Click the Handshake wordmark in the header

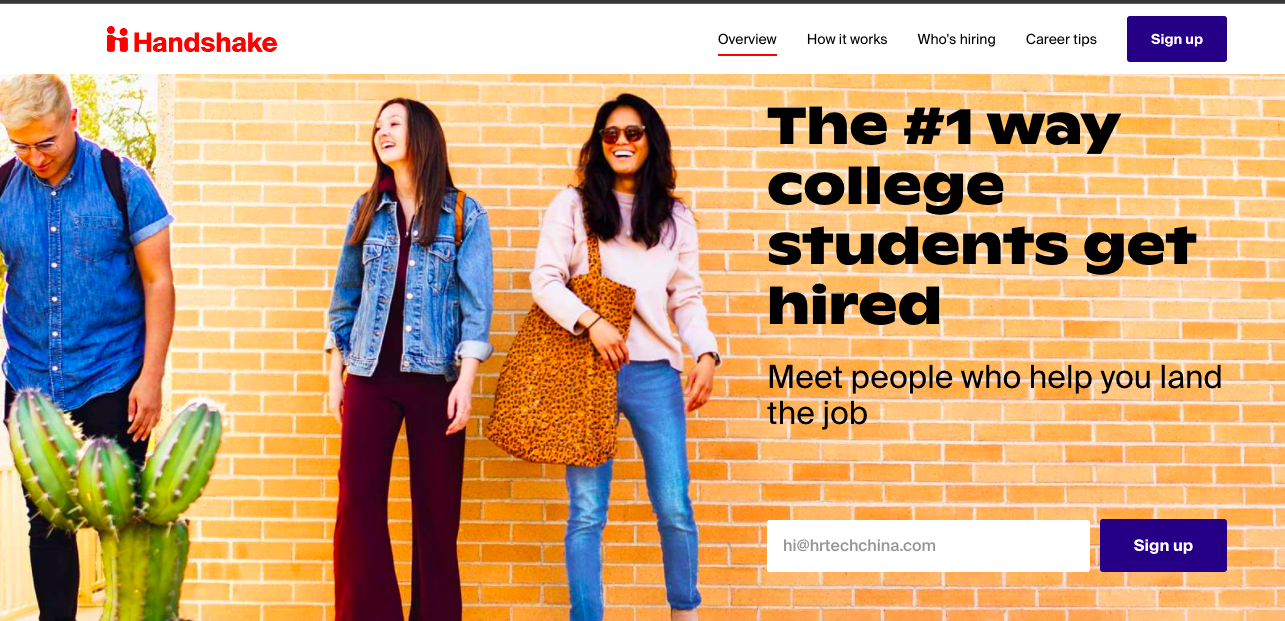pyautogui.click(x=205, y=41)
